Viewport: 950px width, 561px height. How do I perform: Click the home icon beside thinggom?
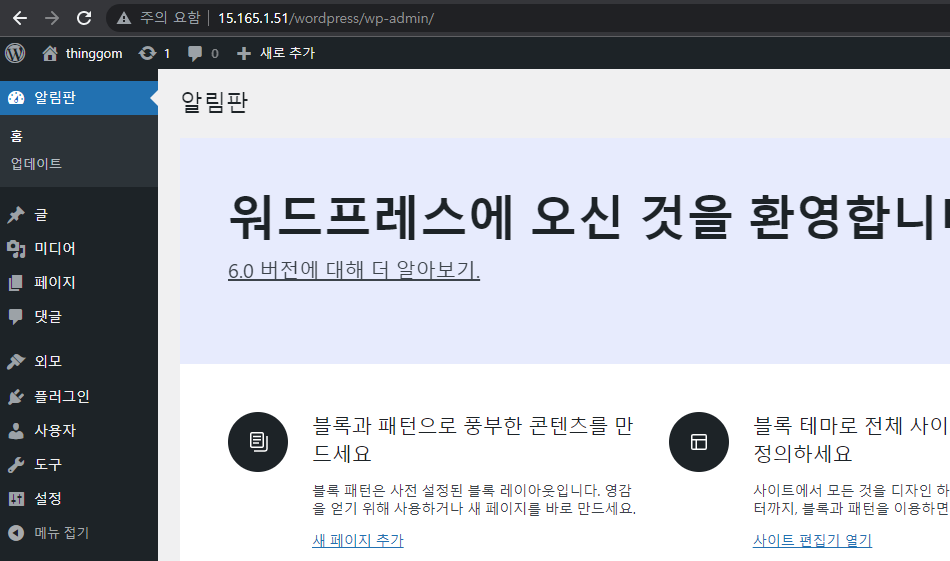tap(50, 53)
